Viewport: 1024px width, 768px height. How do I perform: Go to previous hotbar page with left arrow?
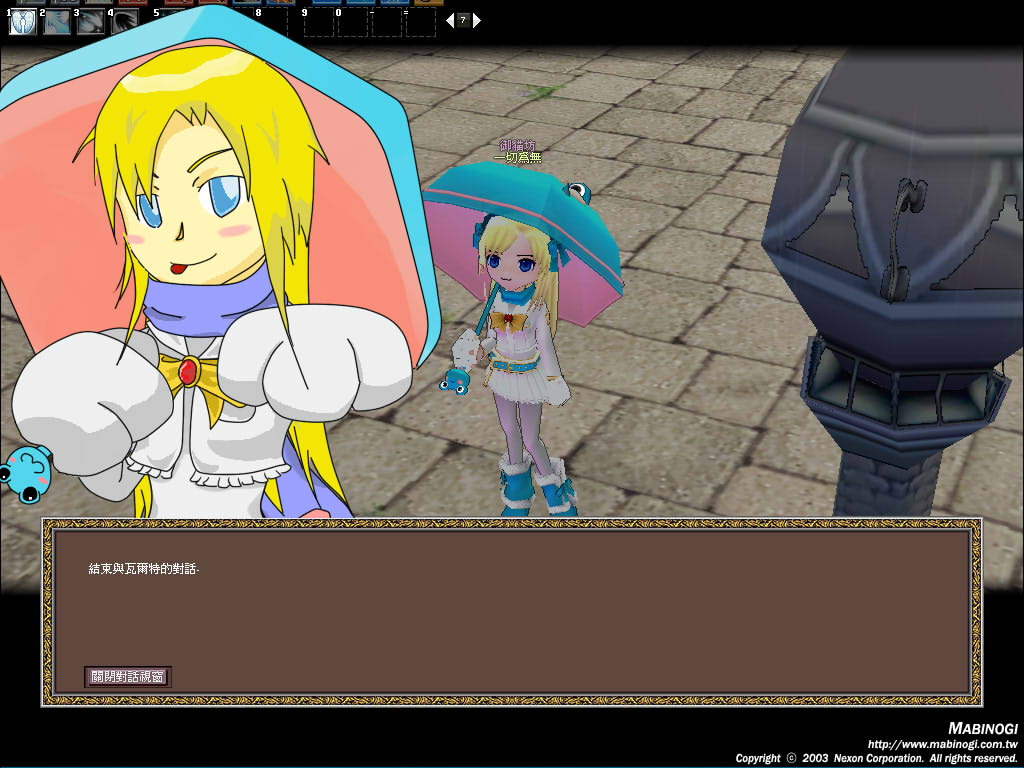click(450, 19)
